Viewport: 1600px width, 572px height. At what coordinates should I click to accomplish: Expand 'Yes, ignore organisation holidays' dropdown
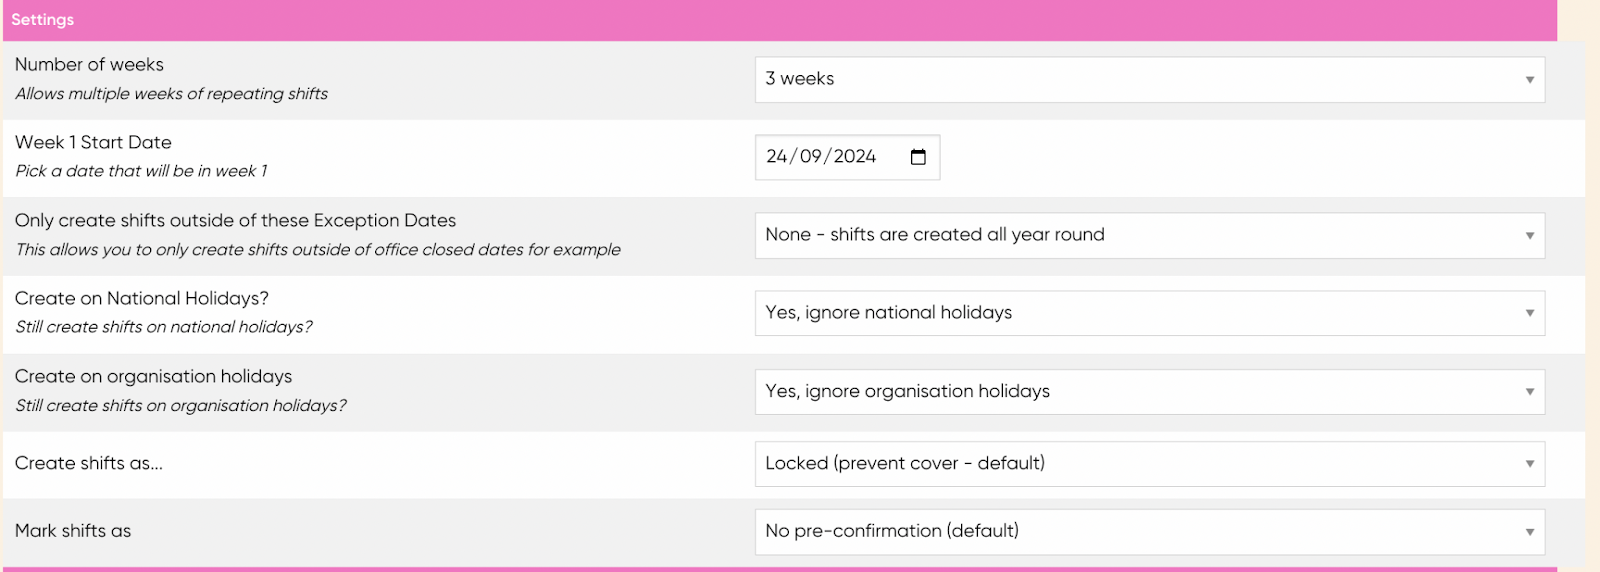(1149, 392)
